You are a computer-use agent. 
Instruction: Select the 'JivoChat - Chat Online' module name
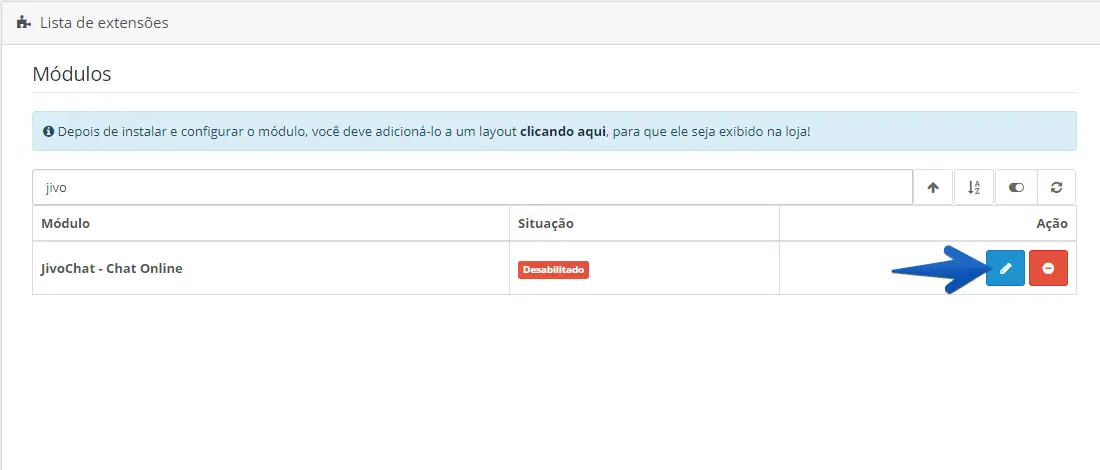pos(112,268)
